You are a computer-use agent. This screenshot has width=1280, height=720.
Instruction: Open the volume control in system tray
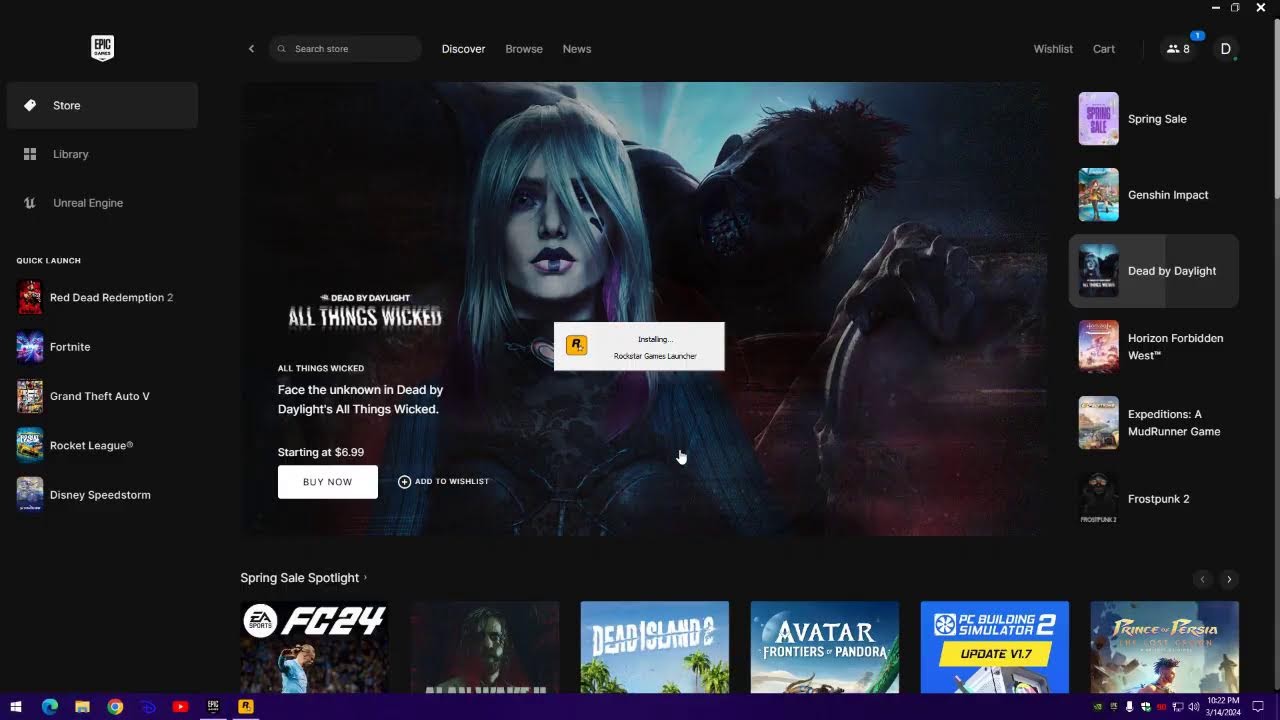tap(1194, 707)
